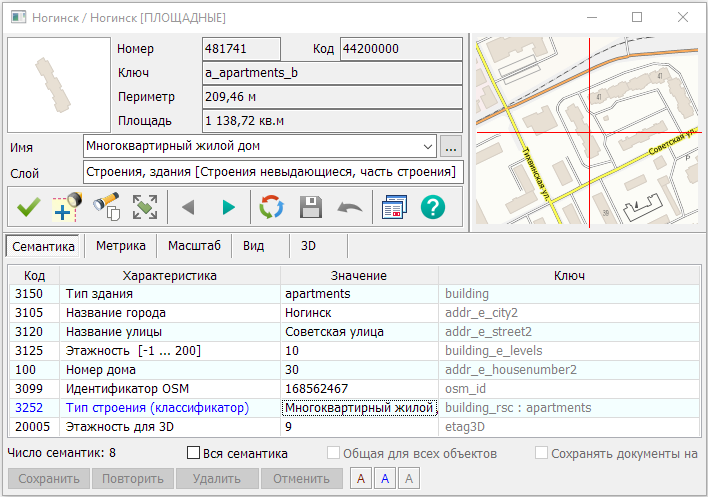Click the windows list icon in toolbar
The width and height of the screenshot is (708, 497).
(394, 207)
